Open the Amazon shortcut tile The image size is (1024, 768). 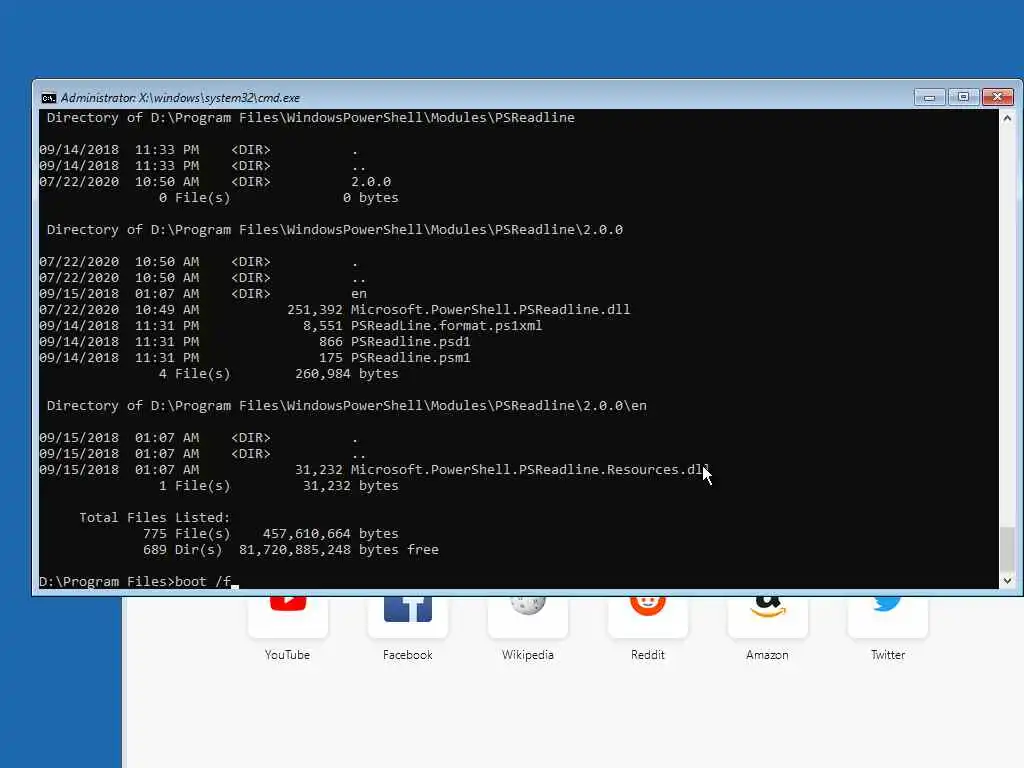click(767, 616)
